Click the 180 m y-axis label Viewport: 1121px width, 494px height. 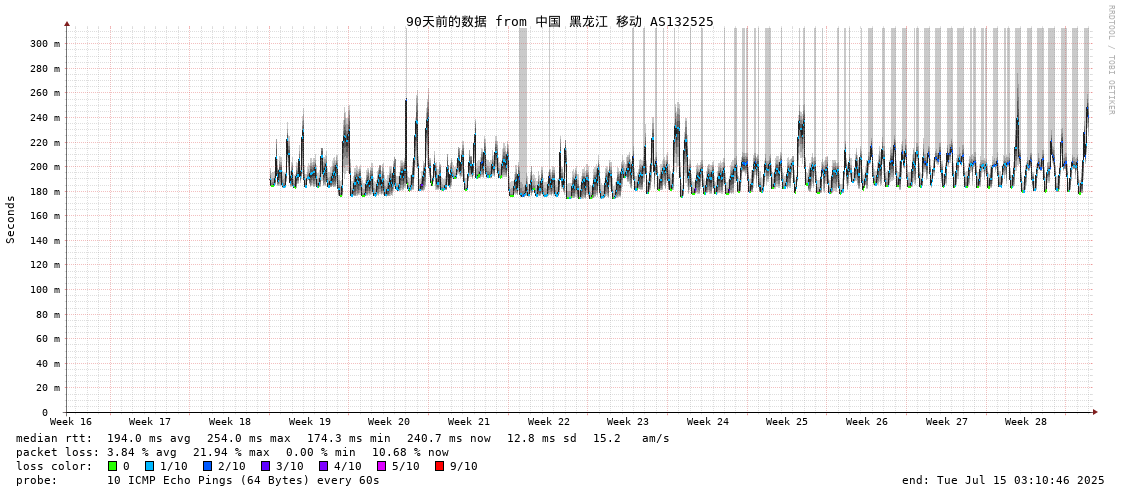pos(45,192)
